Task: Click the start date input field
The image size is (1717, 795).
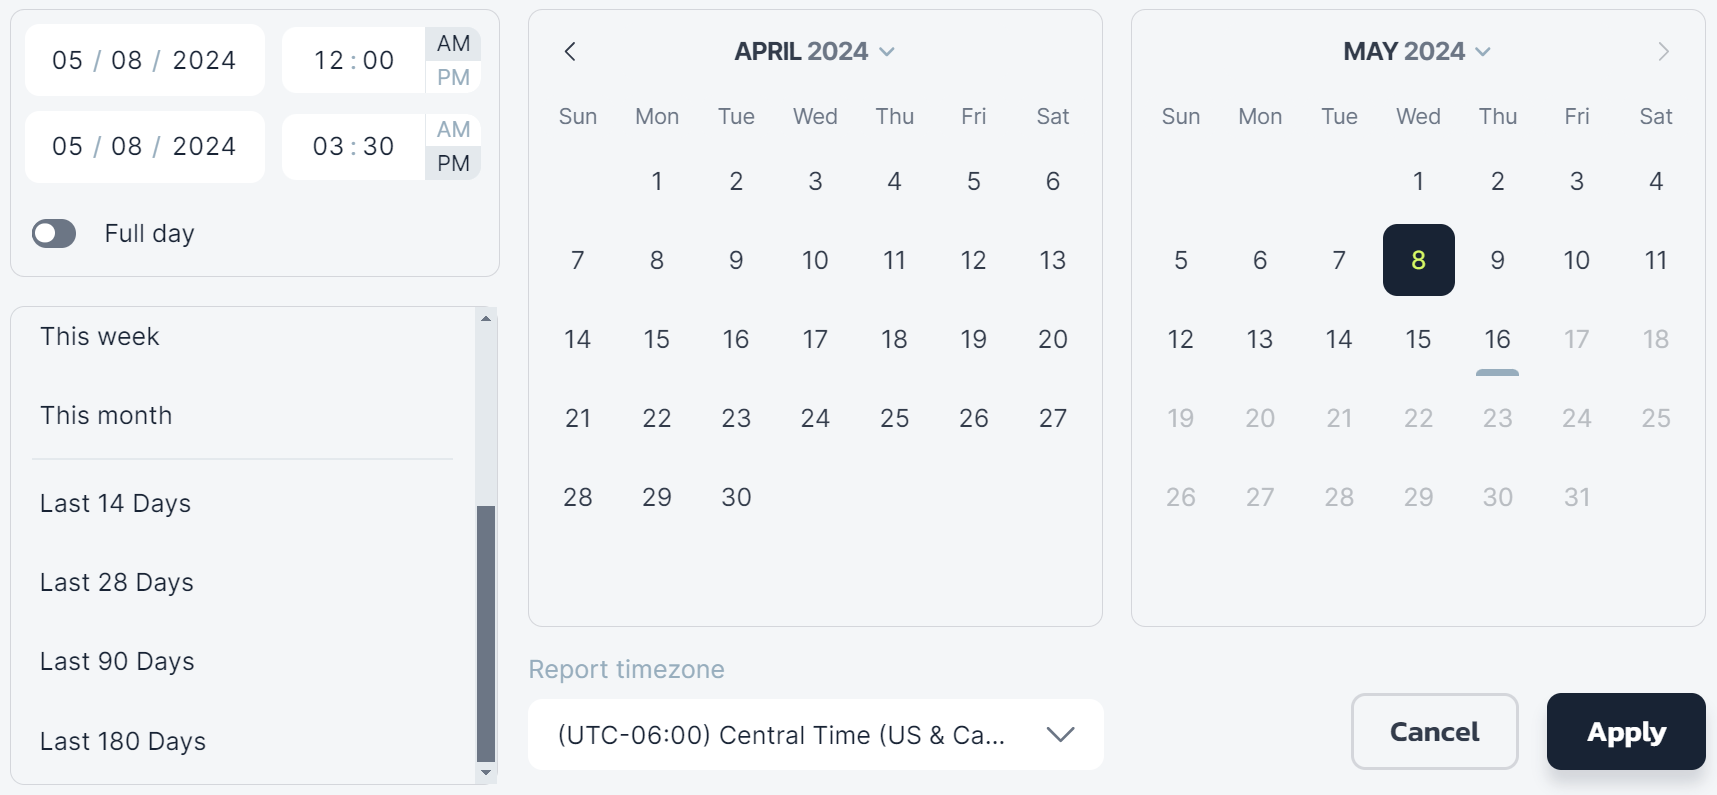Action: tap(144, 61)
